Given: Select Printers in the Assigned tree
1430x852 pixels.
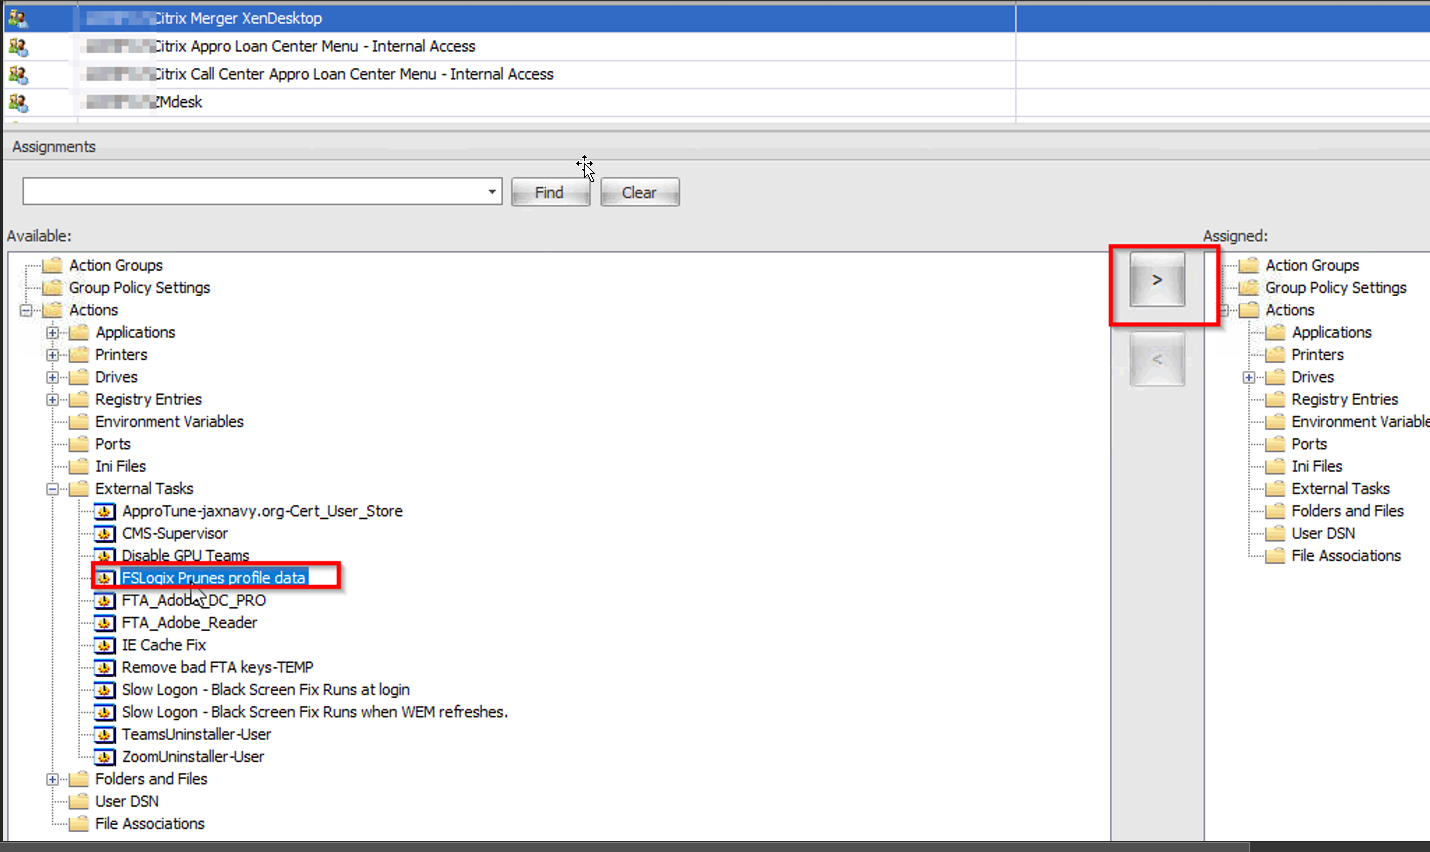Looking at the screenshot, I should point(1318,355).
